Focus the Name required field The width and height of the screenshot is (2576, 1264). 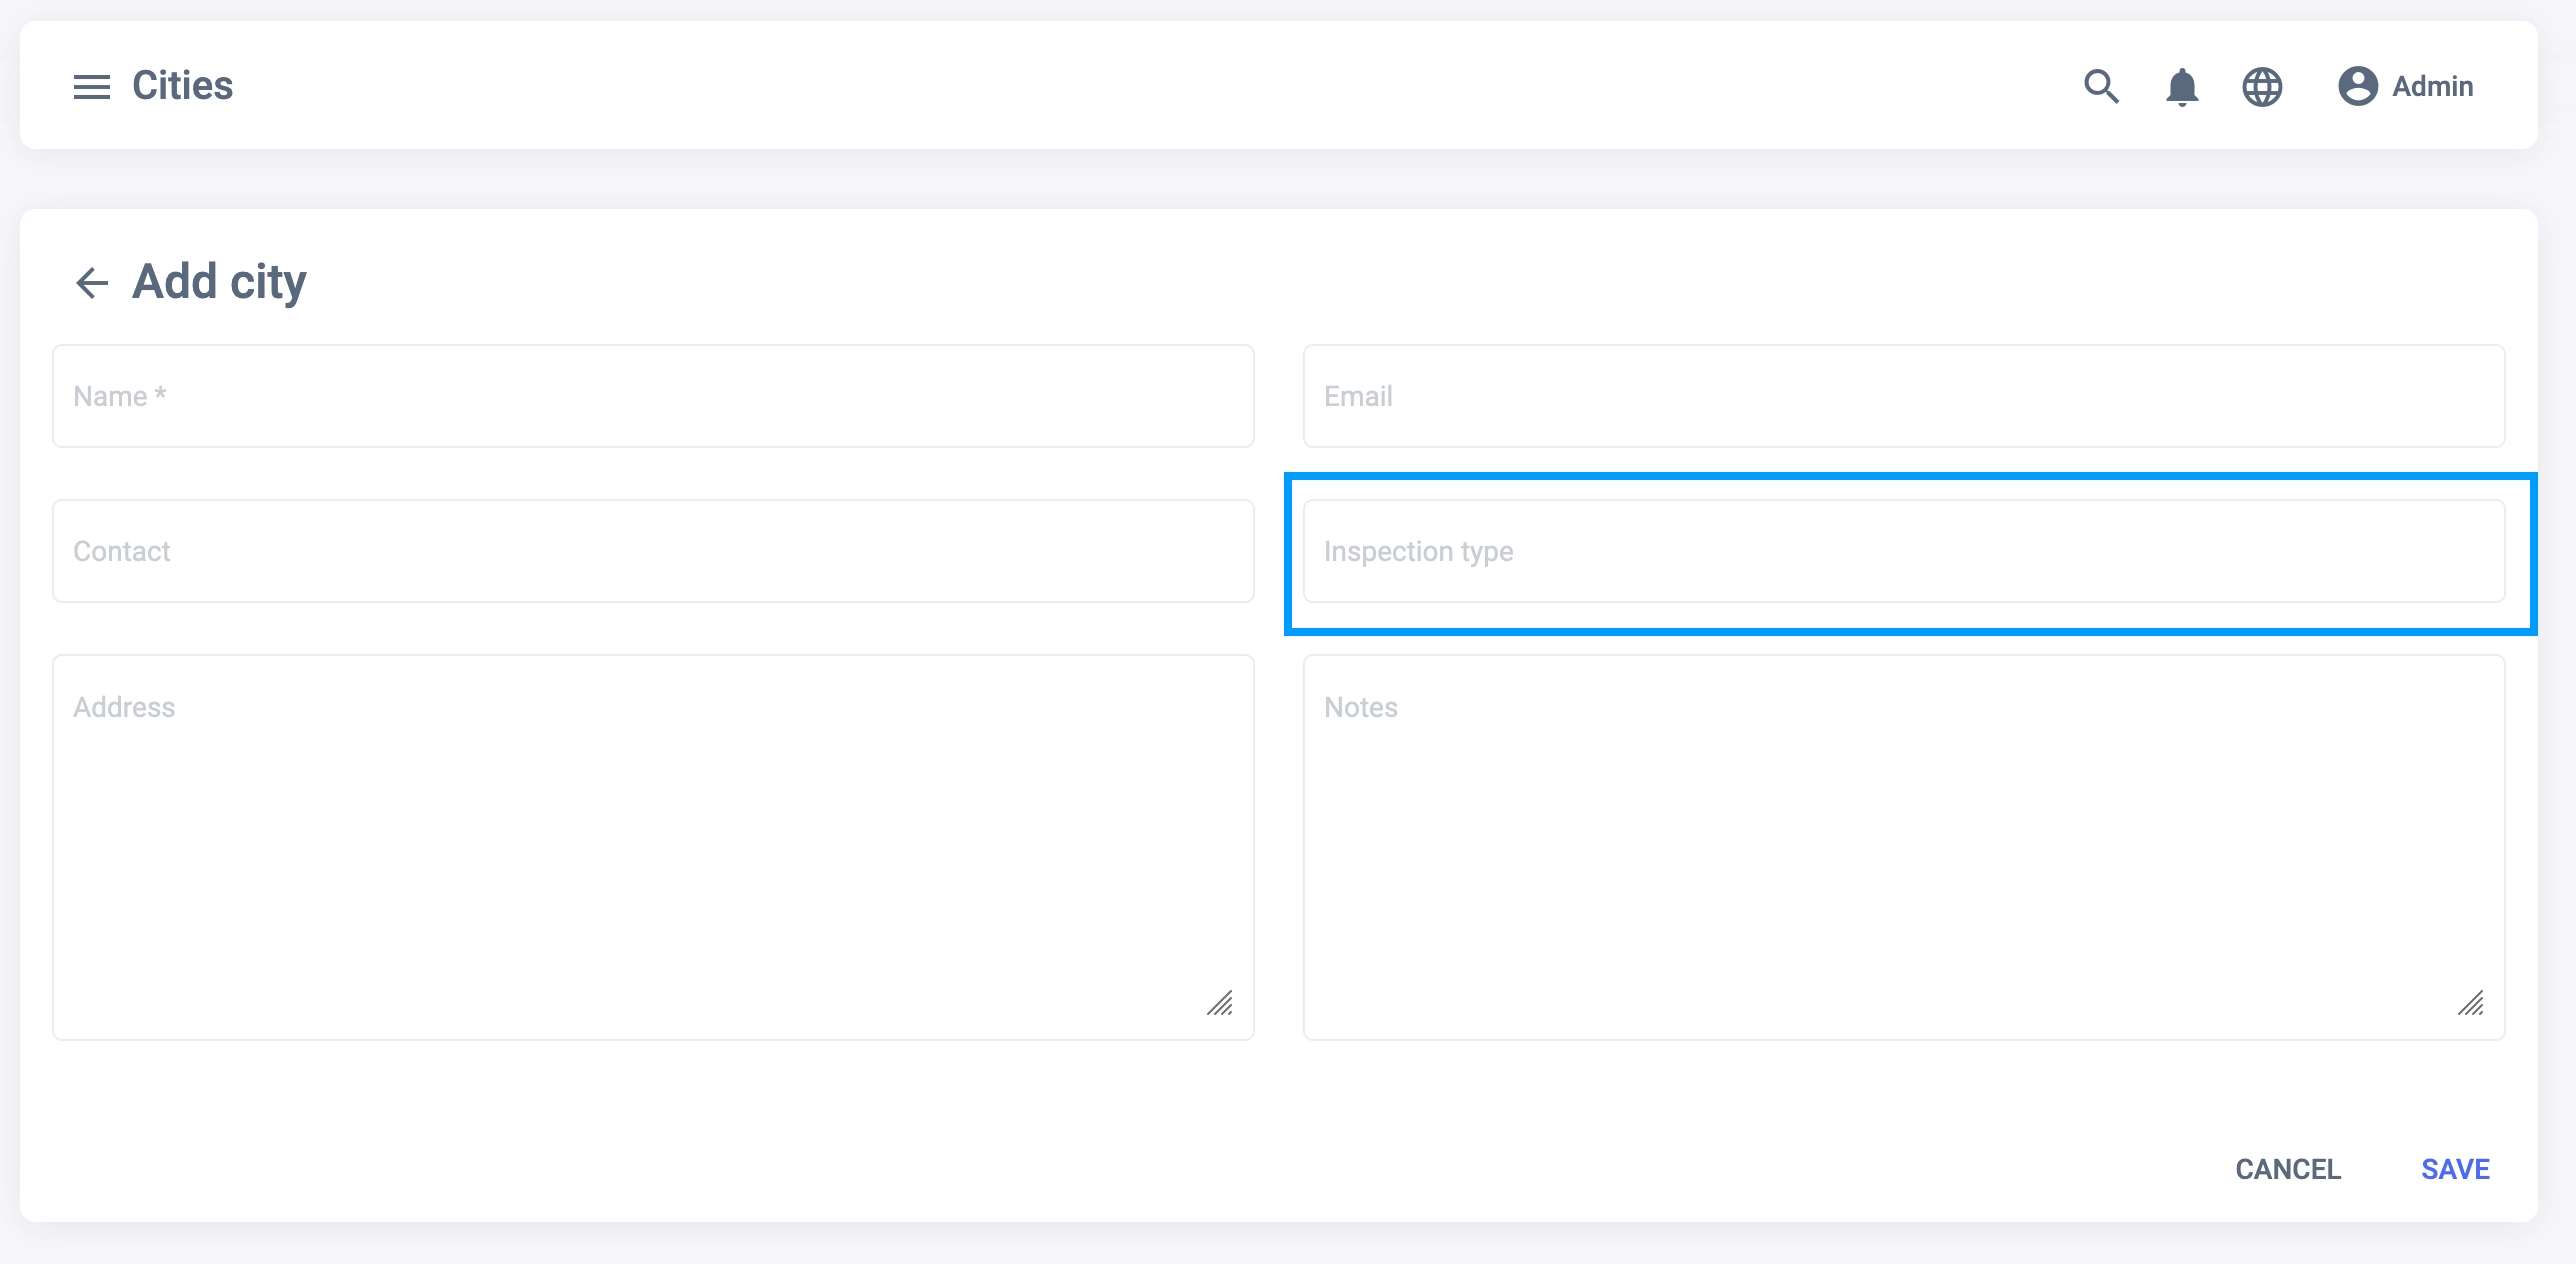click(652, 396)
